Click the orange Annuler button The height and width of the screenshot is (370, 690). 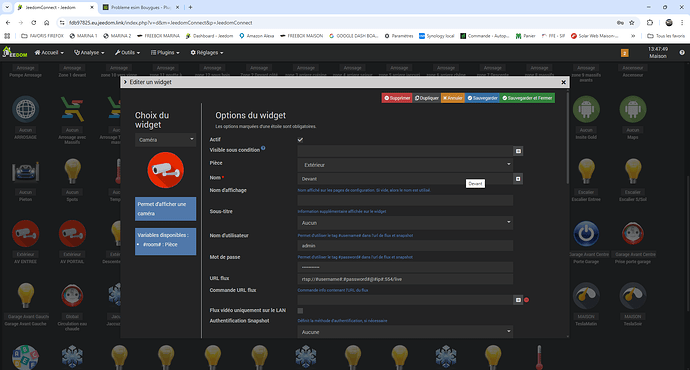[x=452, y=98]
